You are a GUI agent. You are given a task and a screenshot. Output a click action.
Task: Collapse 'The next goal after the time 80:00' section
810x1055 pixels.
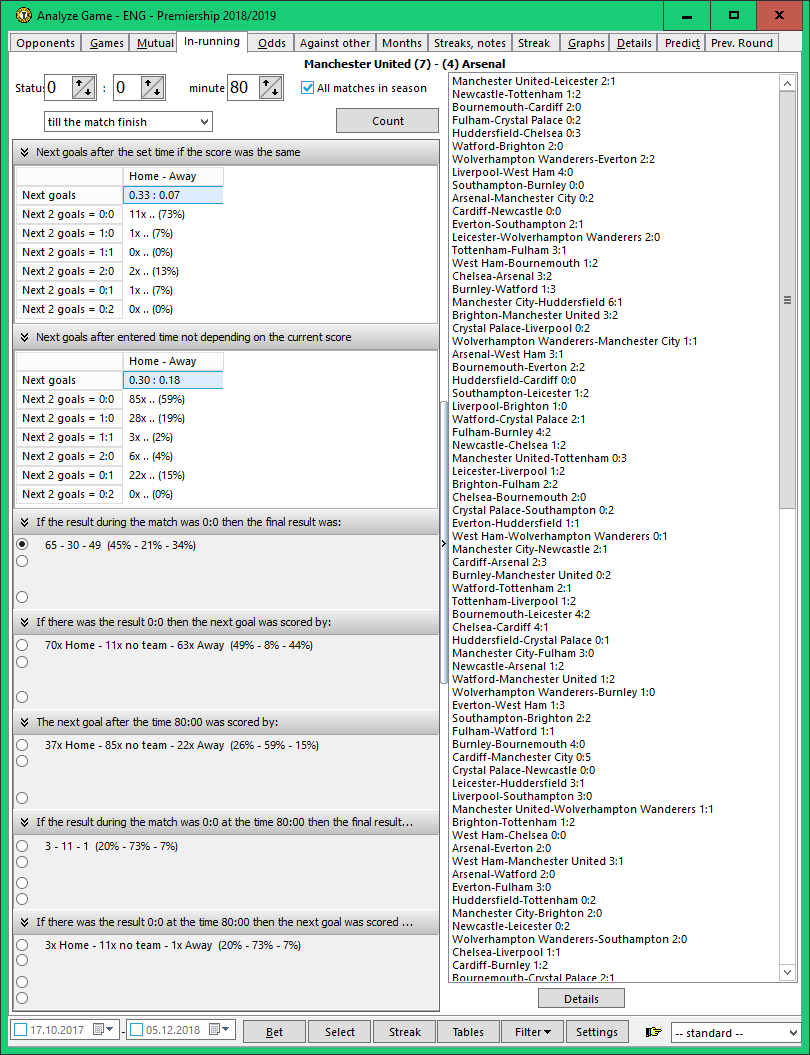[x=24, y=722]
